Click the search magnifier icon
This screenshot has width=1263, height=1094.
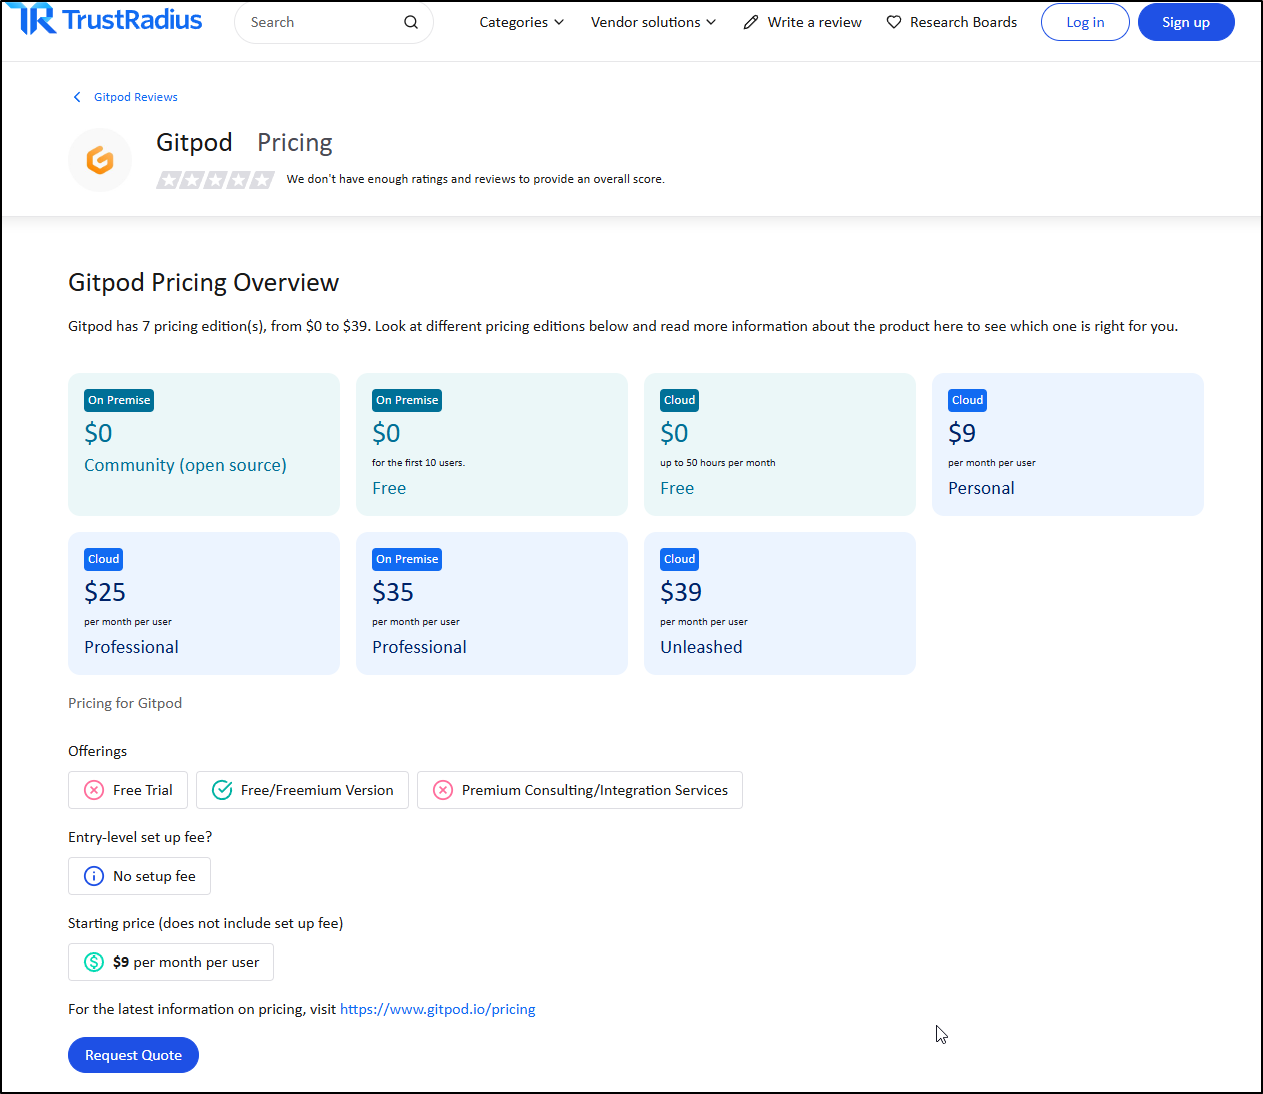411,22
